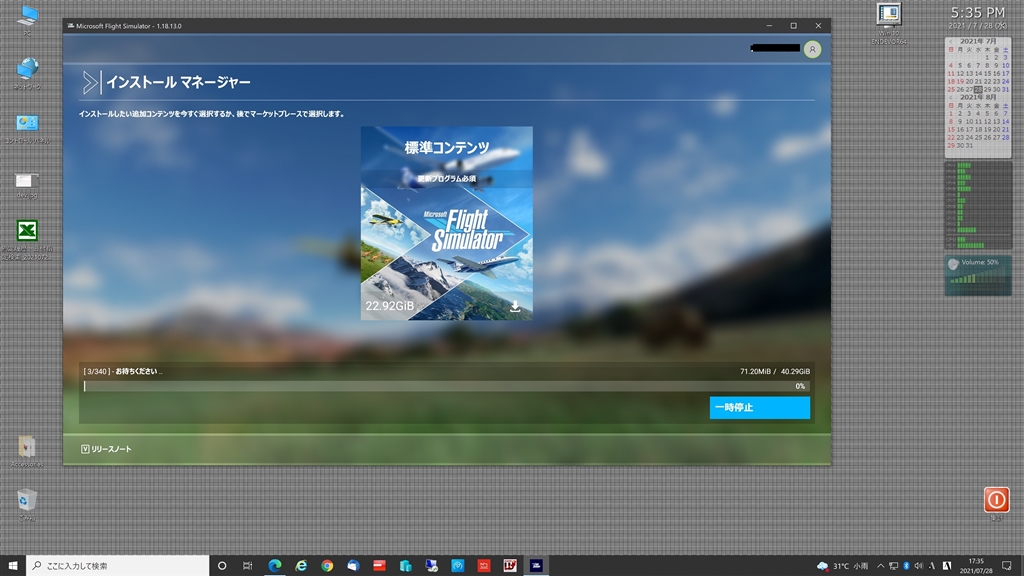Launch Google Chrome from taskbar
Screen dimensions: 1024x576
[327, 566]
